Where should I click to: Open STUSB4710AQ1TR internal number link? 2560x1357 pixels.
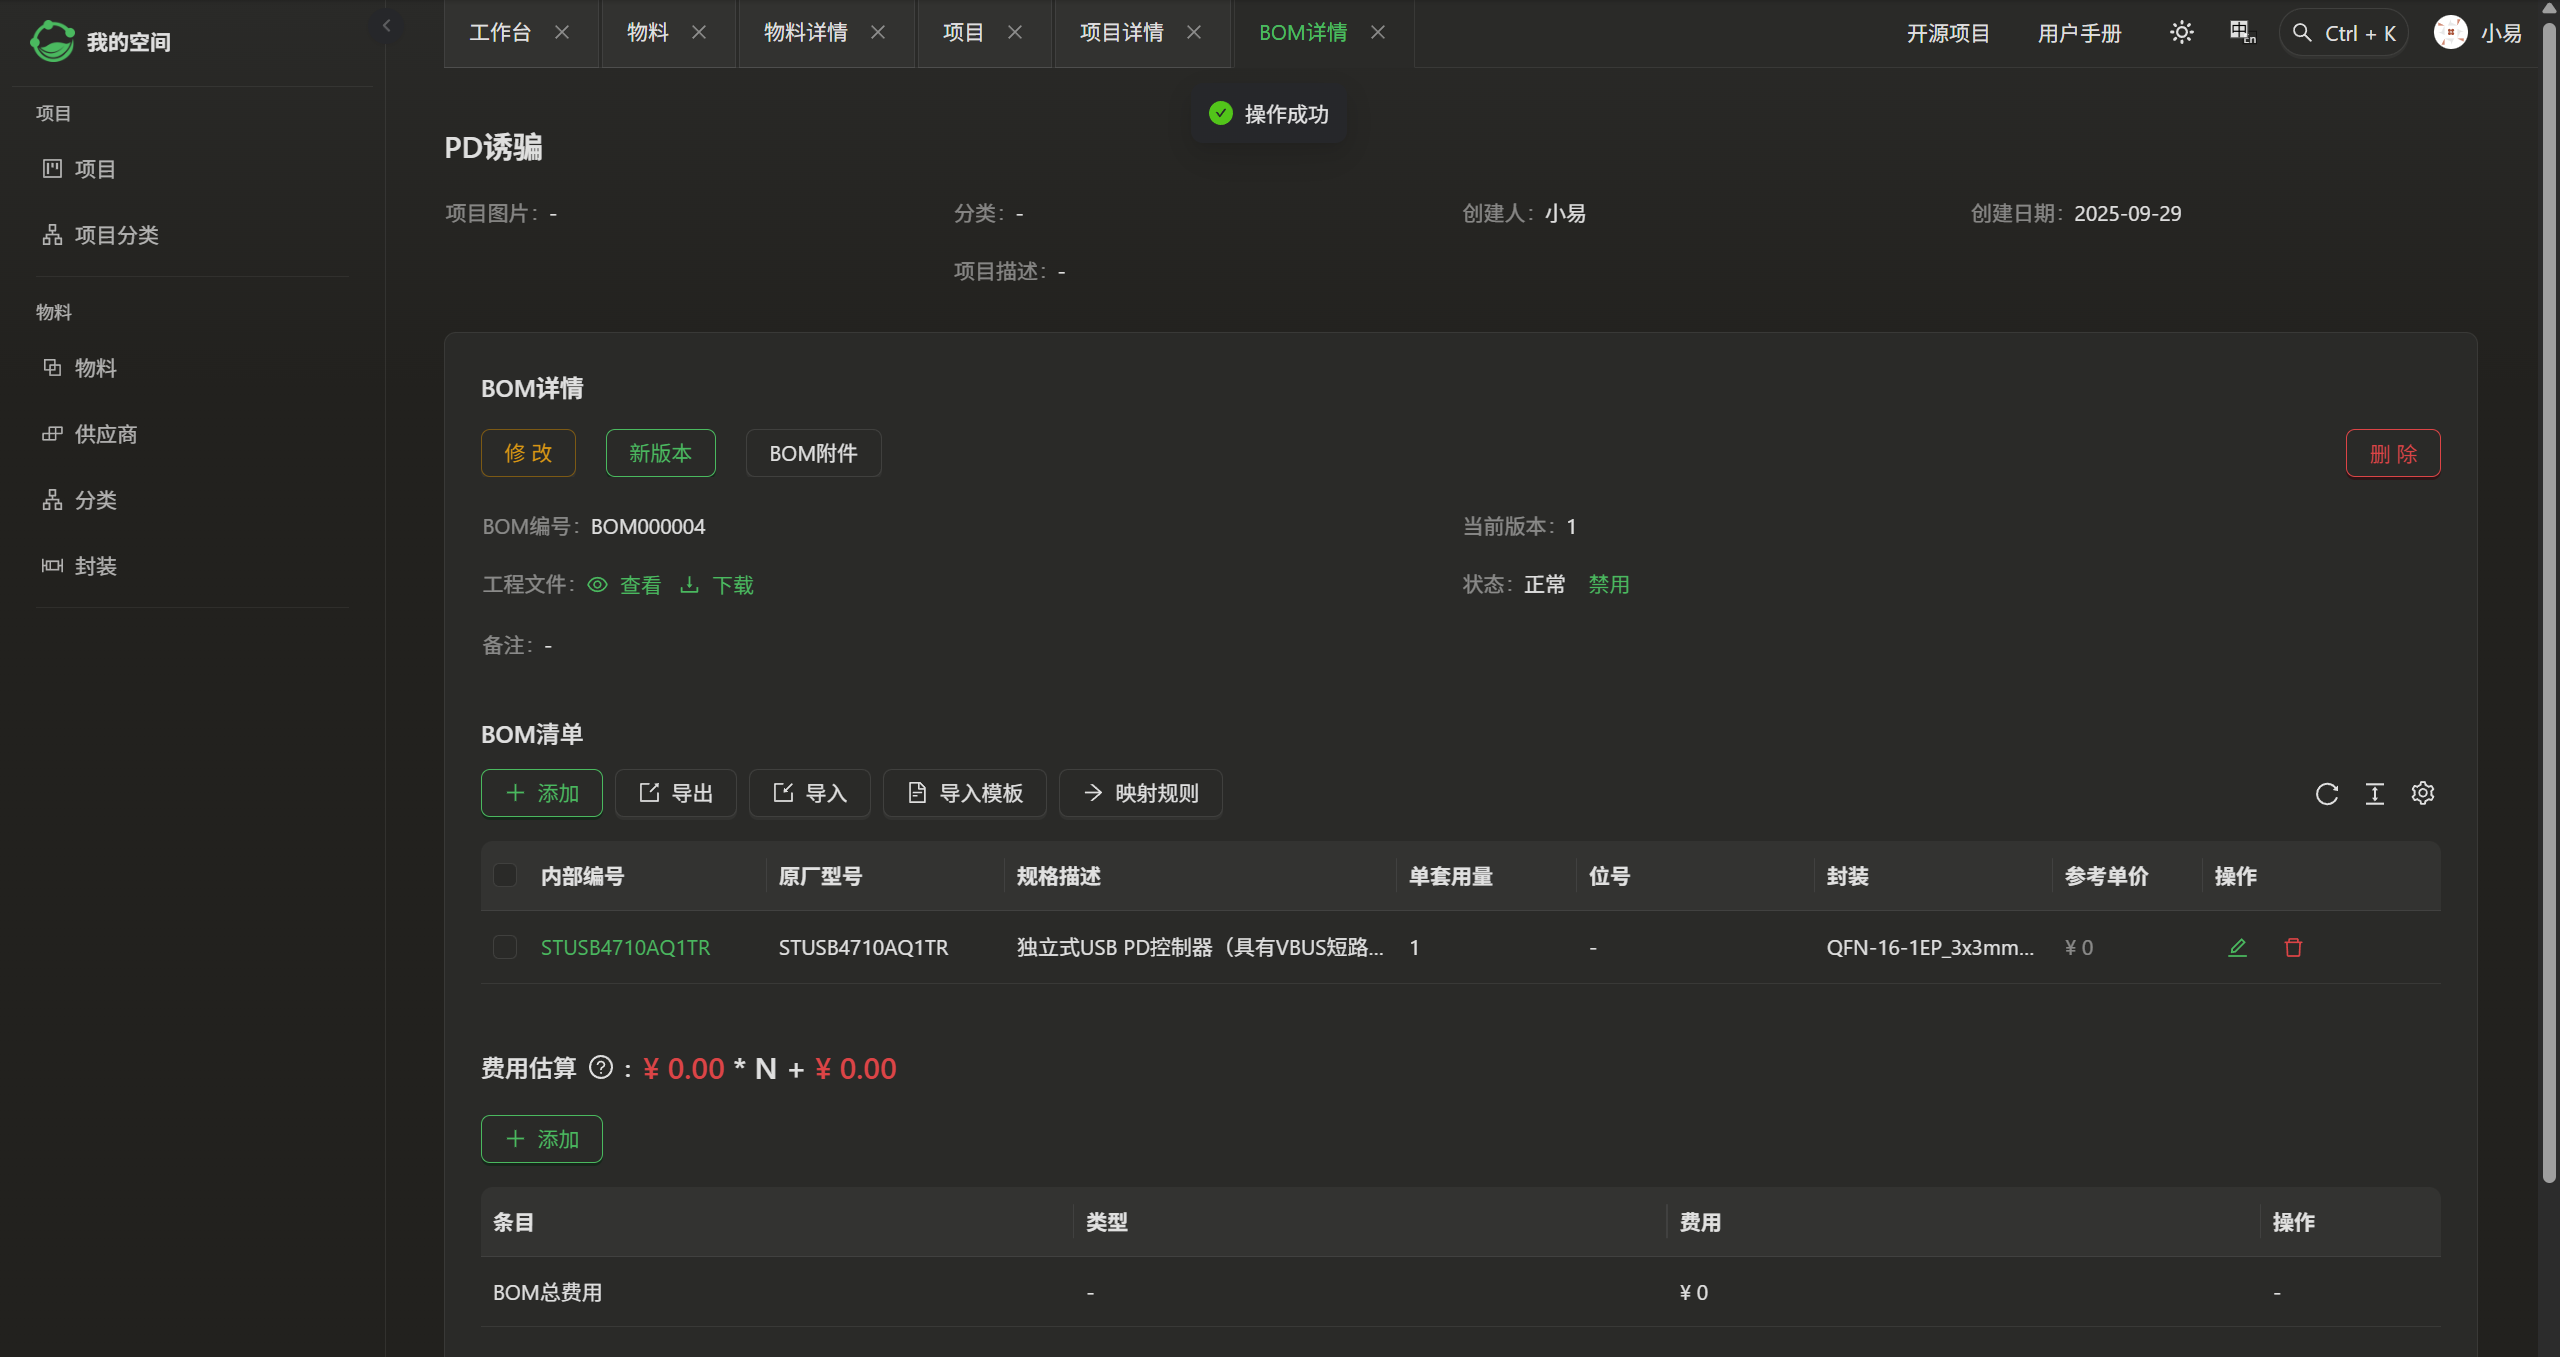click(x=625, y=948)
